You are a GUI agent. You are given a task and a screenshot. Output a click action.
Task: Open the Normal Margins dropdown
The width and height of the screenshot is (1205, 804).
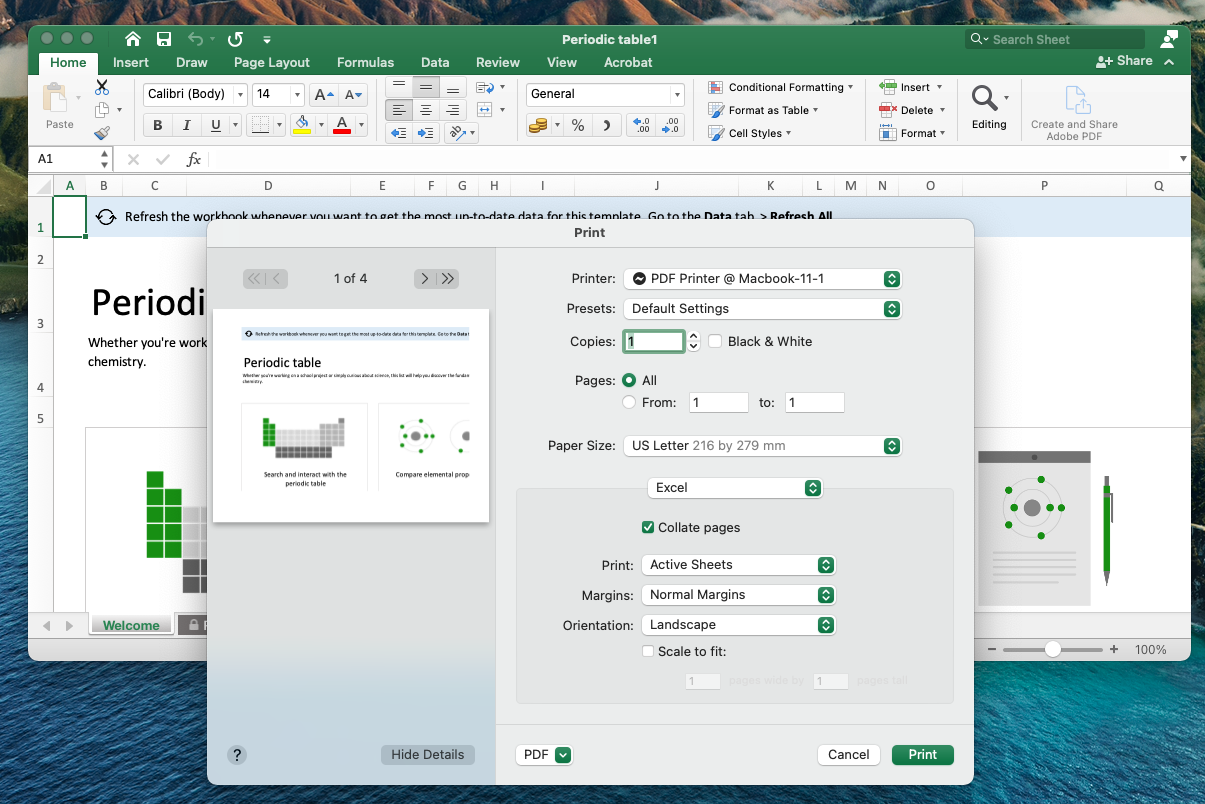pos(738,595)
